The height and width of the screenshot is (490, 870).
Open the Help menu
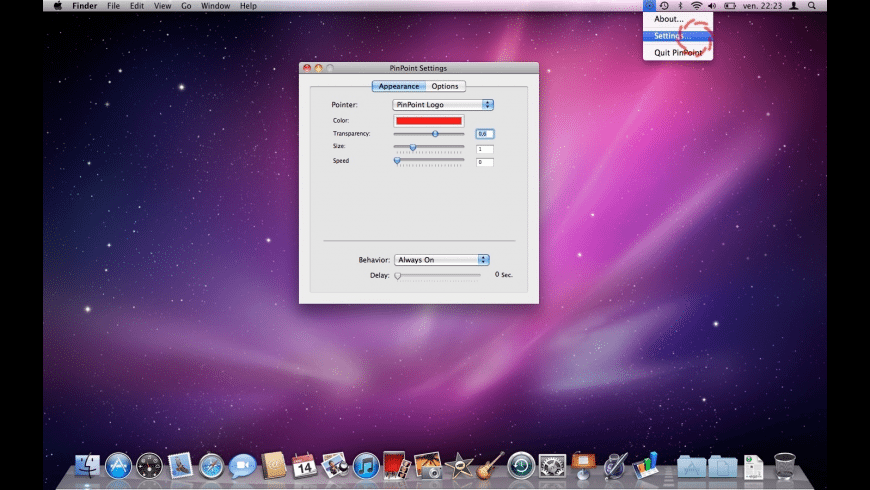tap(248, 6)
